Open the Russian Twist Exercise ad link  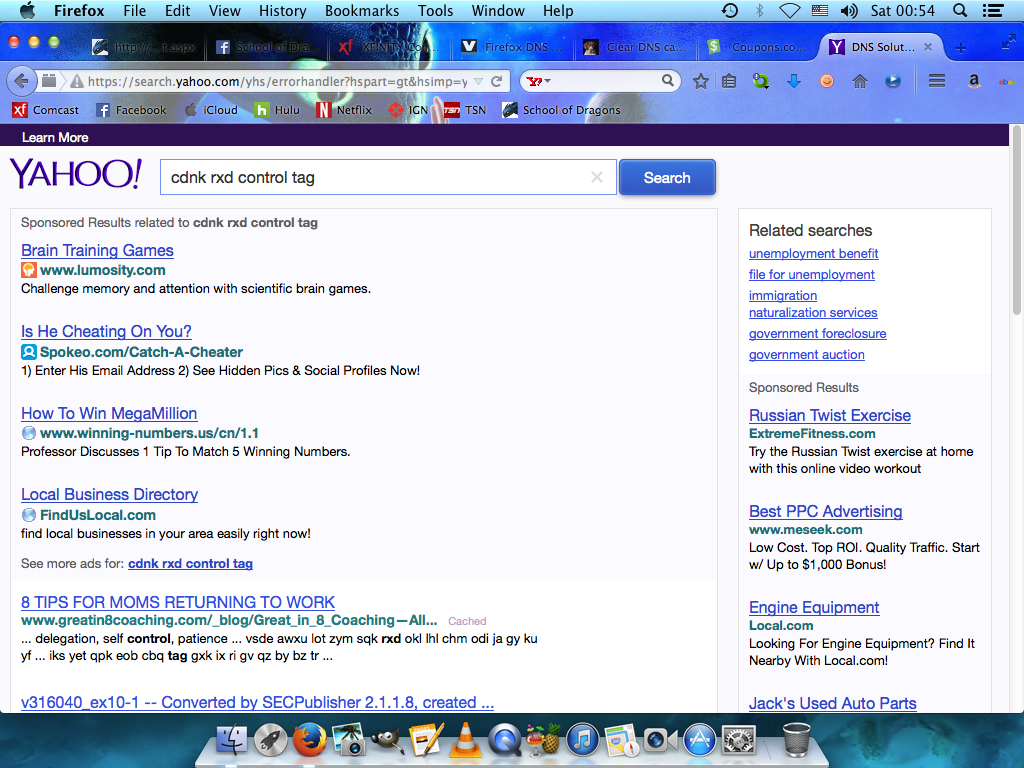tap(829, 415)
